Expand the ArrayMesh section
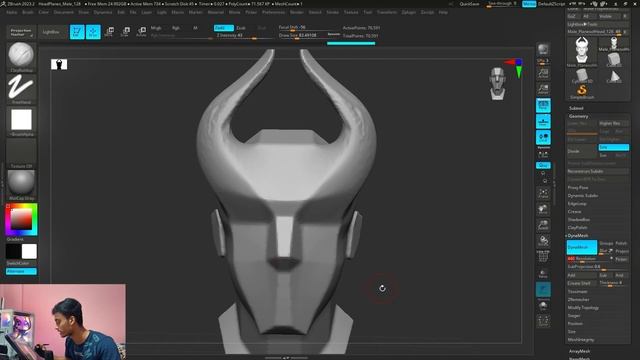This screenshot has height=360, width=640. [579, 351]
